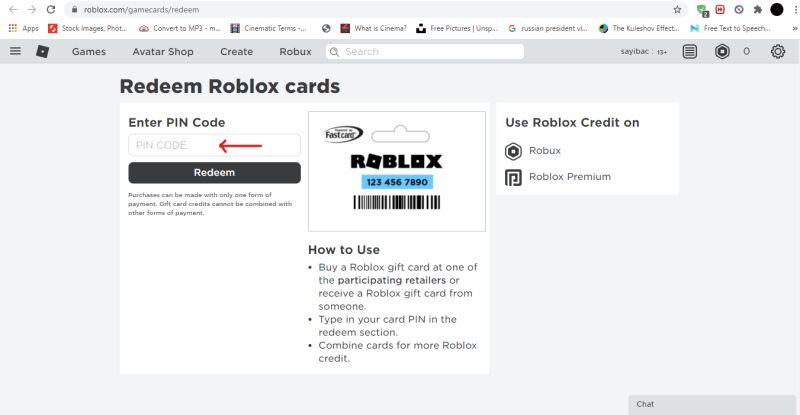Click the participating retailers link

coord(391,280)
